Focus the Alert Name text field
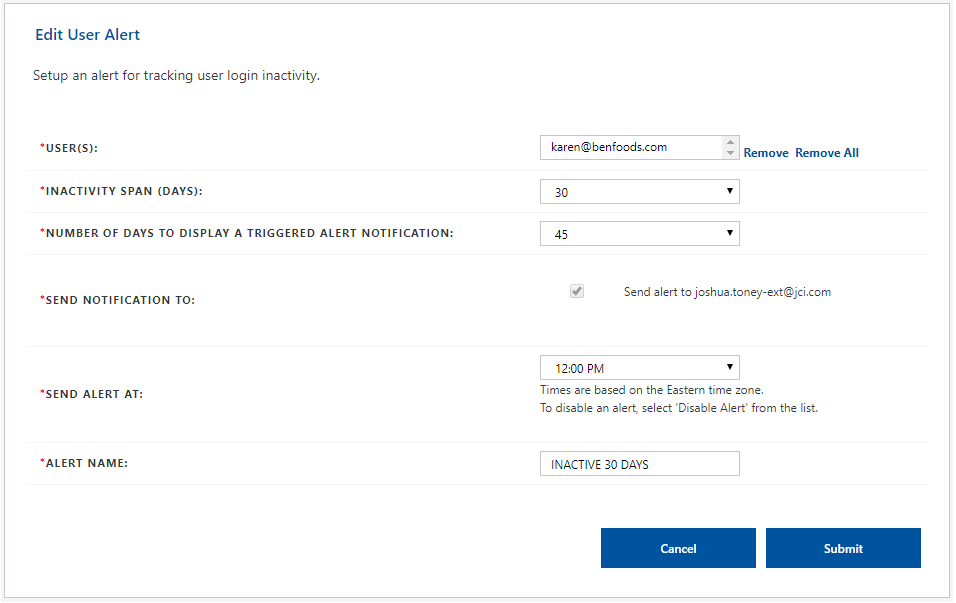Image resolution: width=956 pixels, height=603 pixels. point(639,464)
